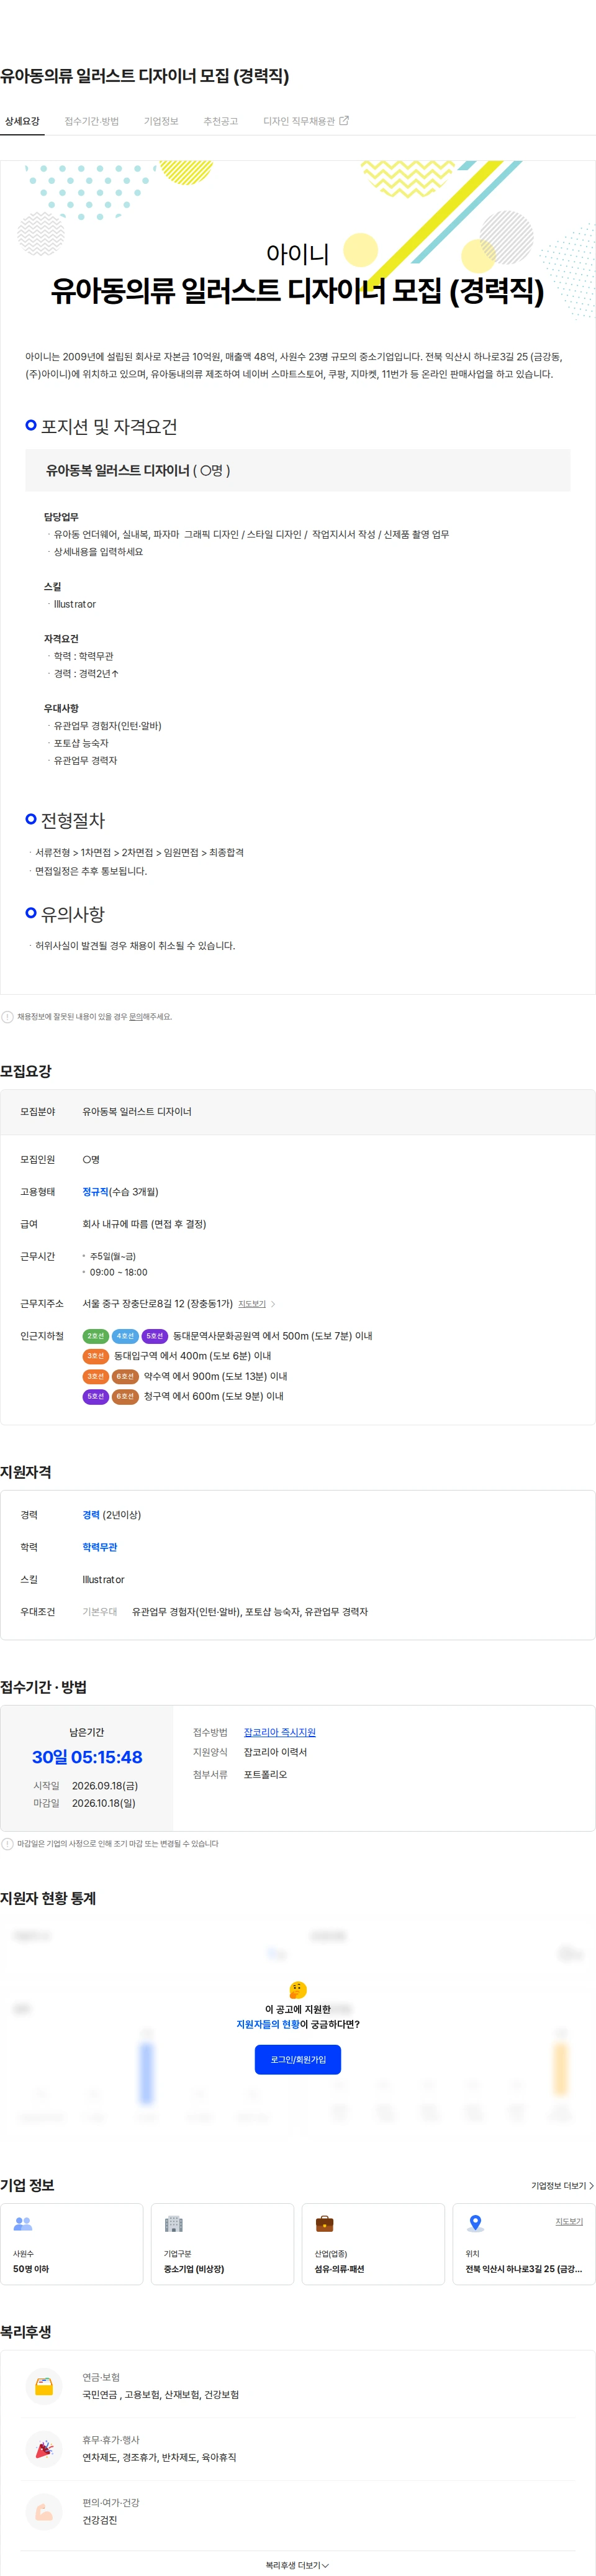
Task: Click the 3호선 badge for 약수역
Action: [96, 1376]
